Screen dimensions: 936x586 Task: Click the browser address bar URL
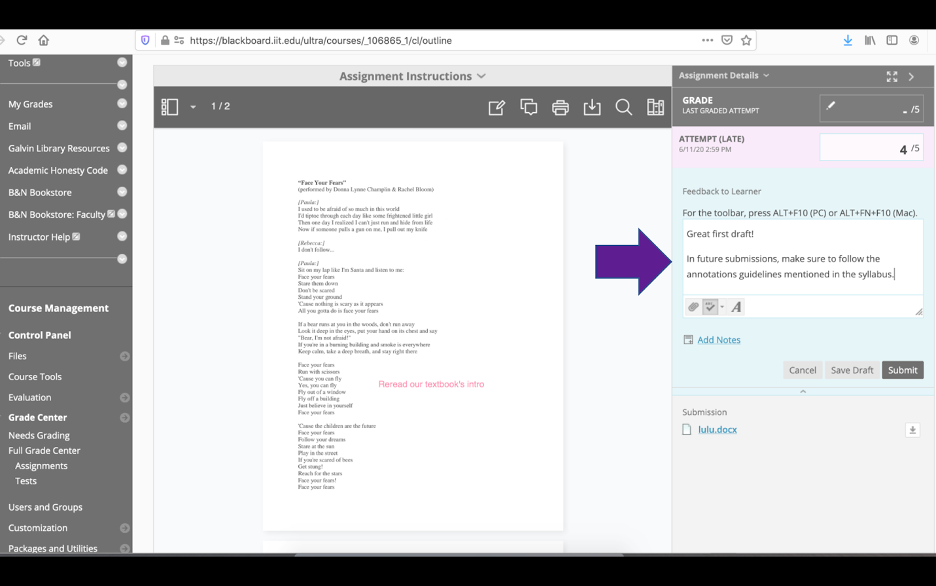321,41
